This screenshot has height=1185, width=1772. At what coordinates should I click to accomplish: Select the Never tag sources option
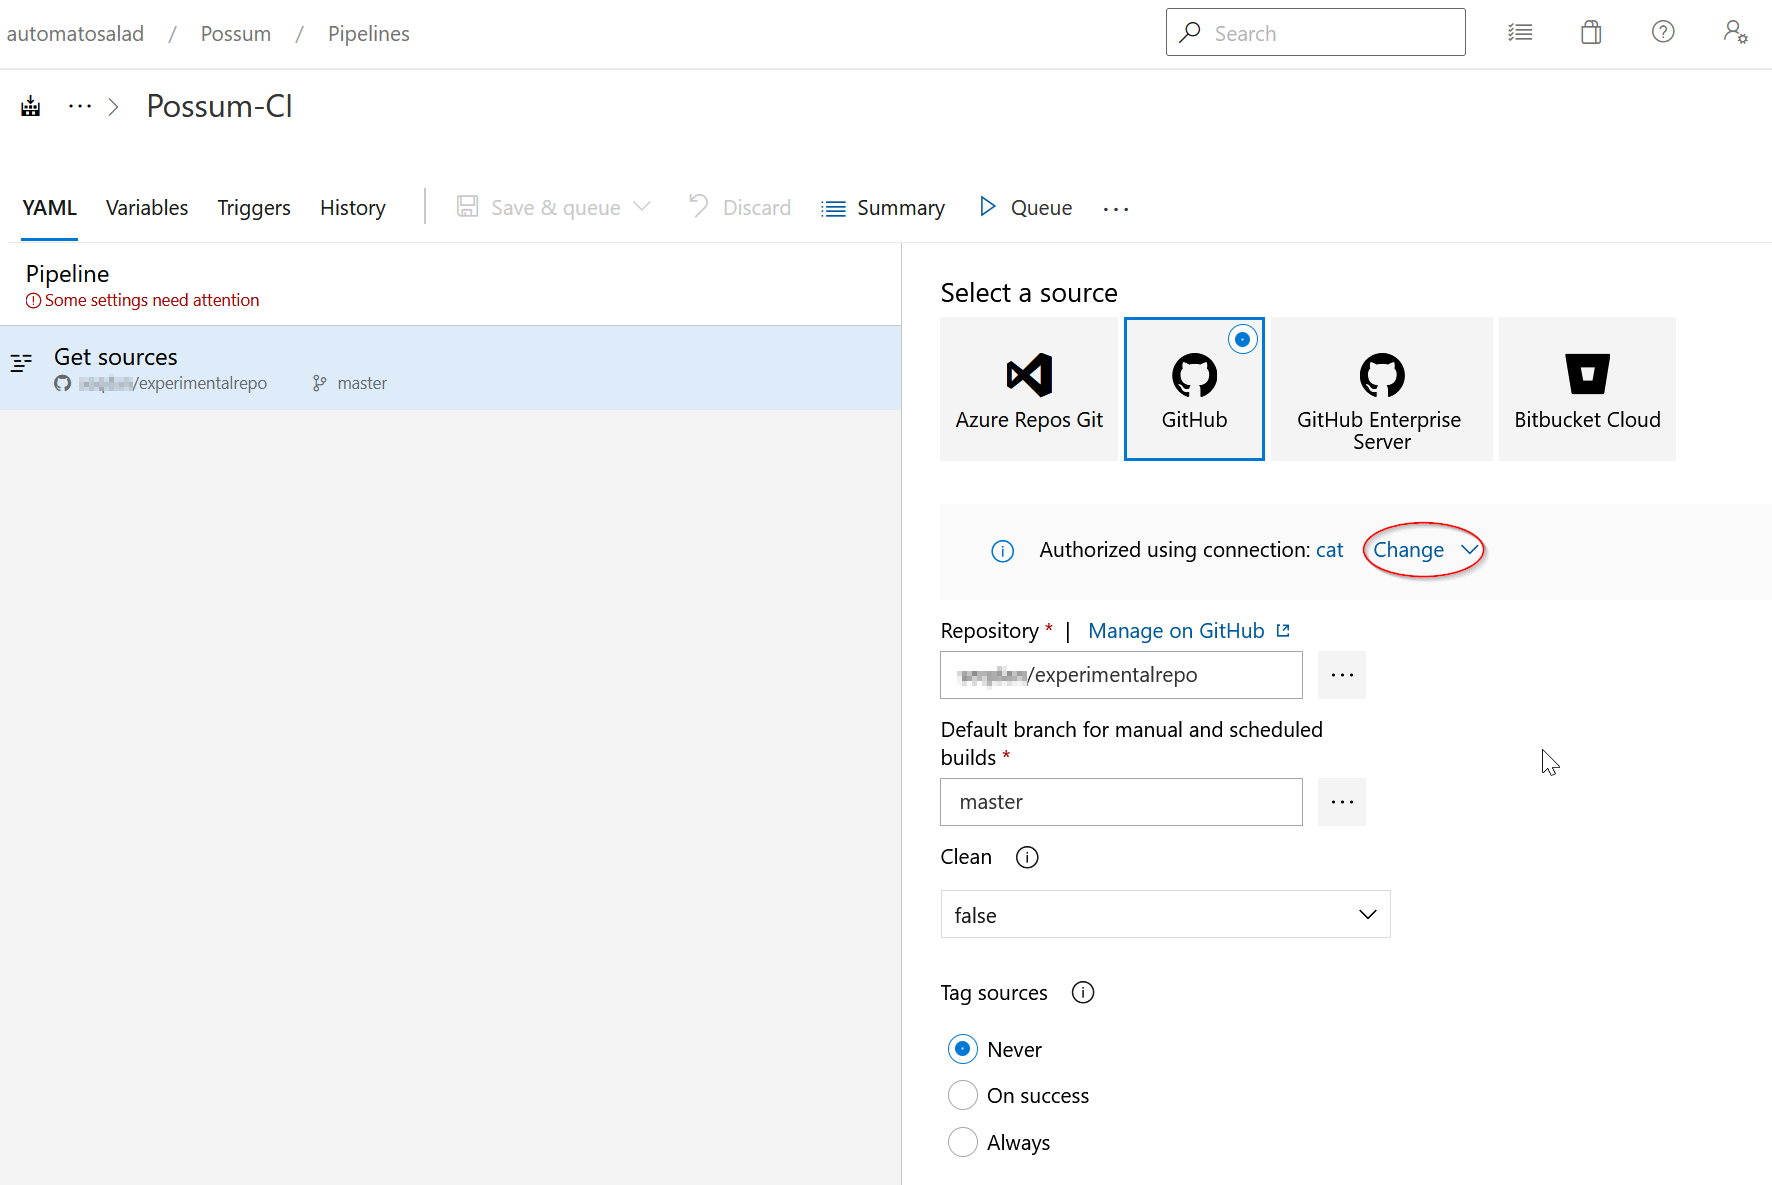tap(963, 1049)
